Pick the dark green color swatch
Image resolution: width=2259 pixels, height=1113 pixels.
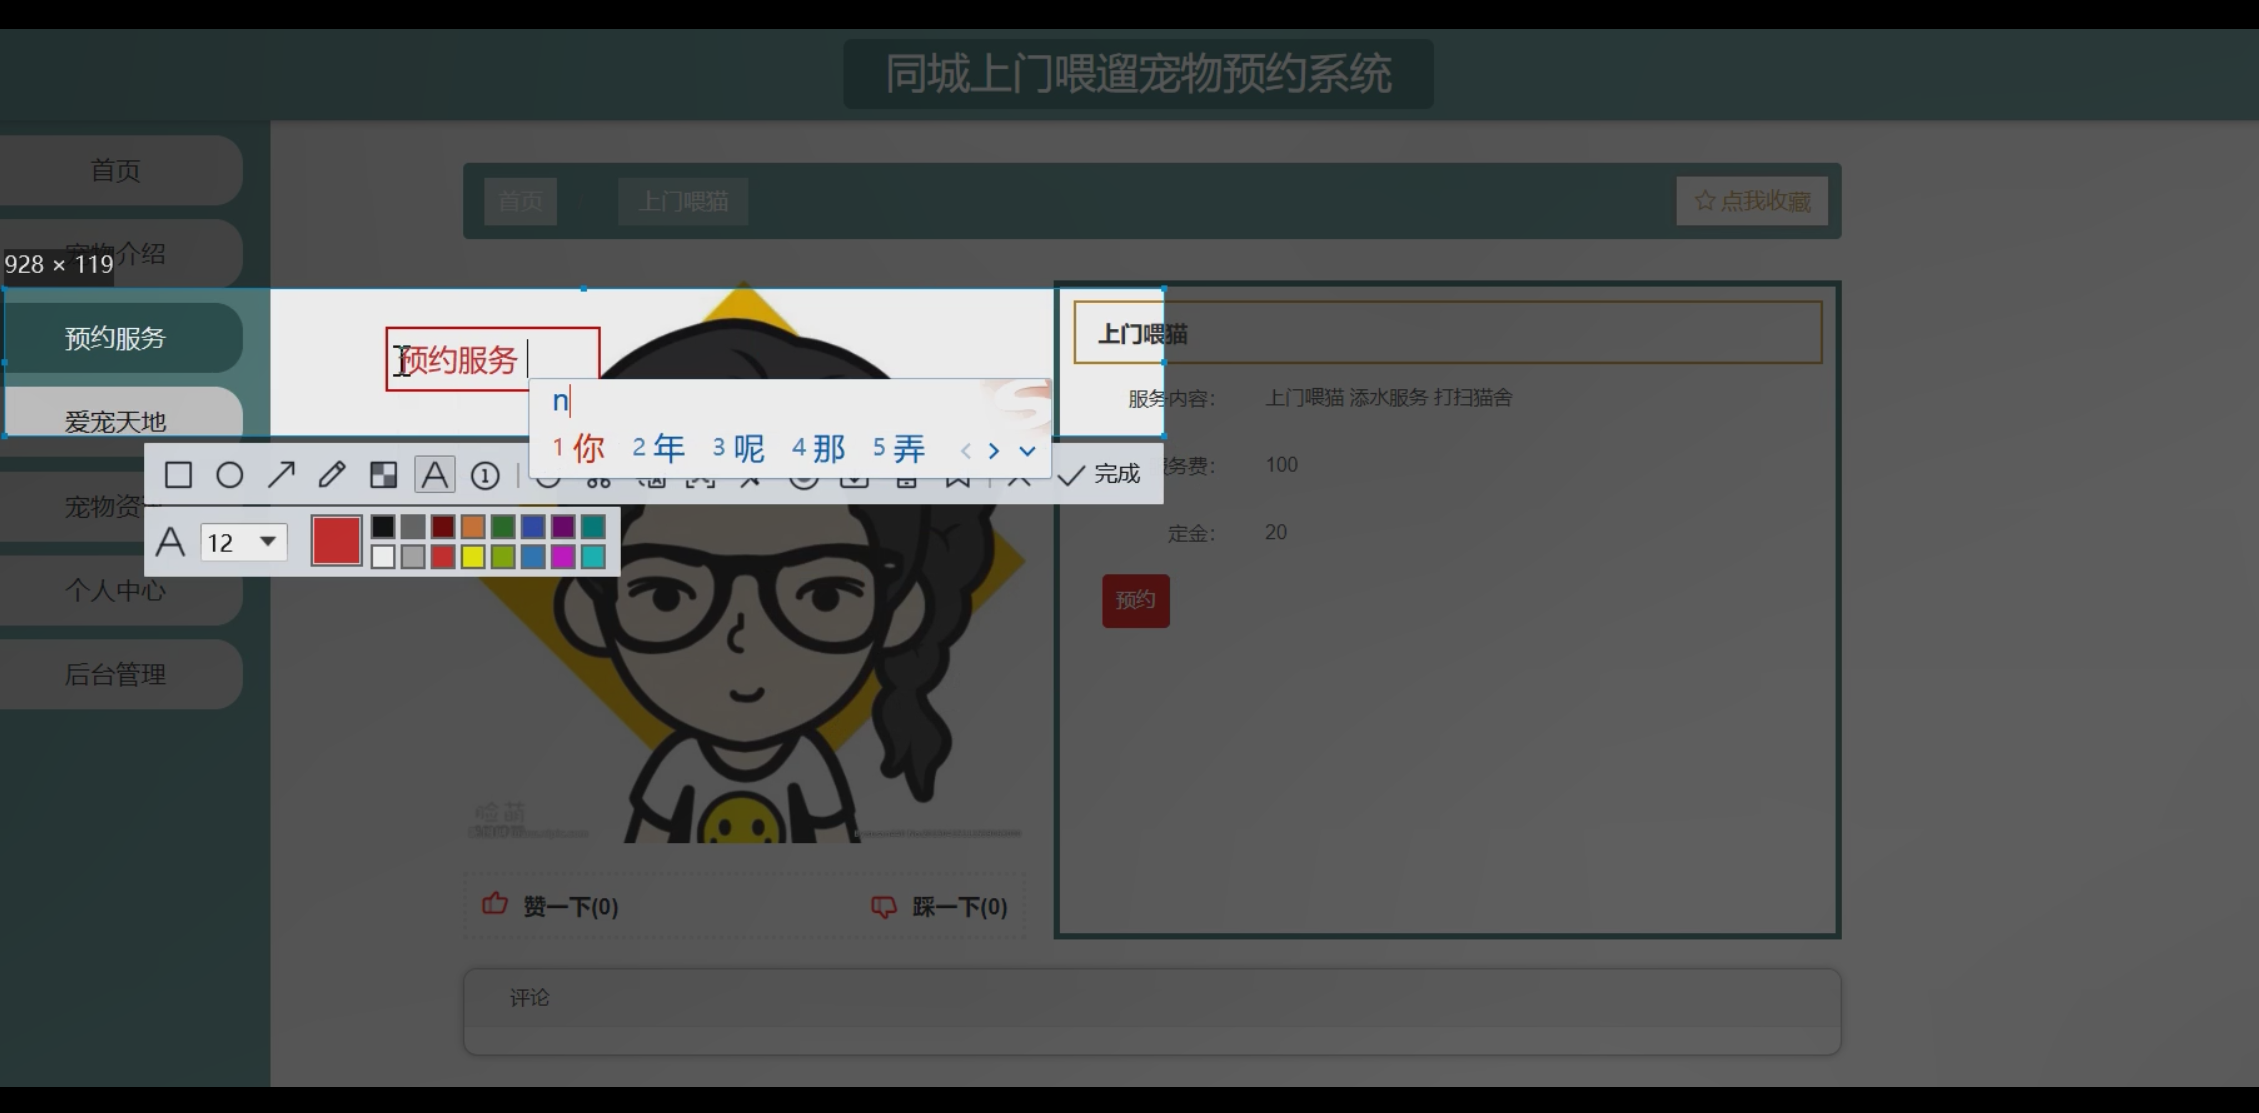click(x=503, y=526)
